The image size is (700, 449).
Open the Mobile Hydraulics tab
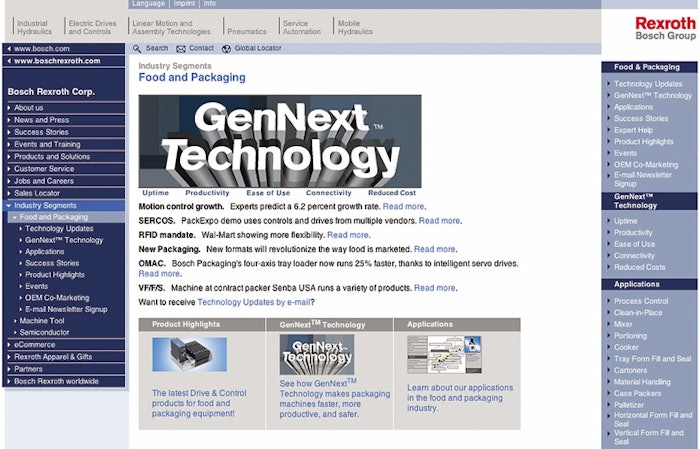click(x=355, y=27)
